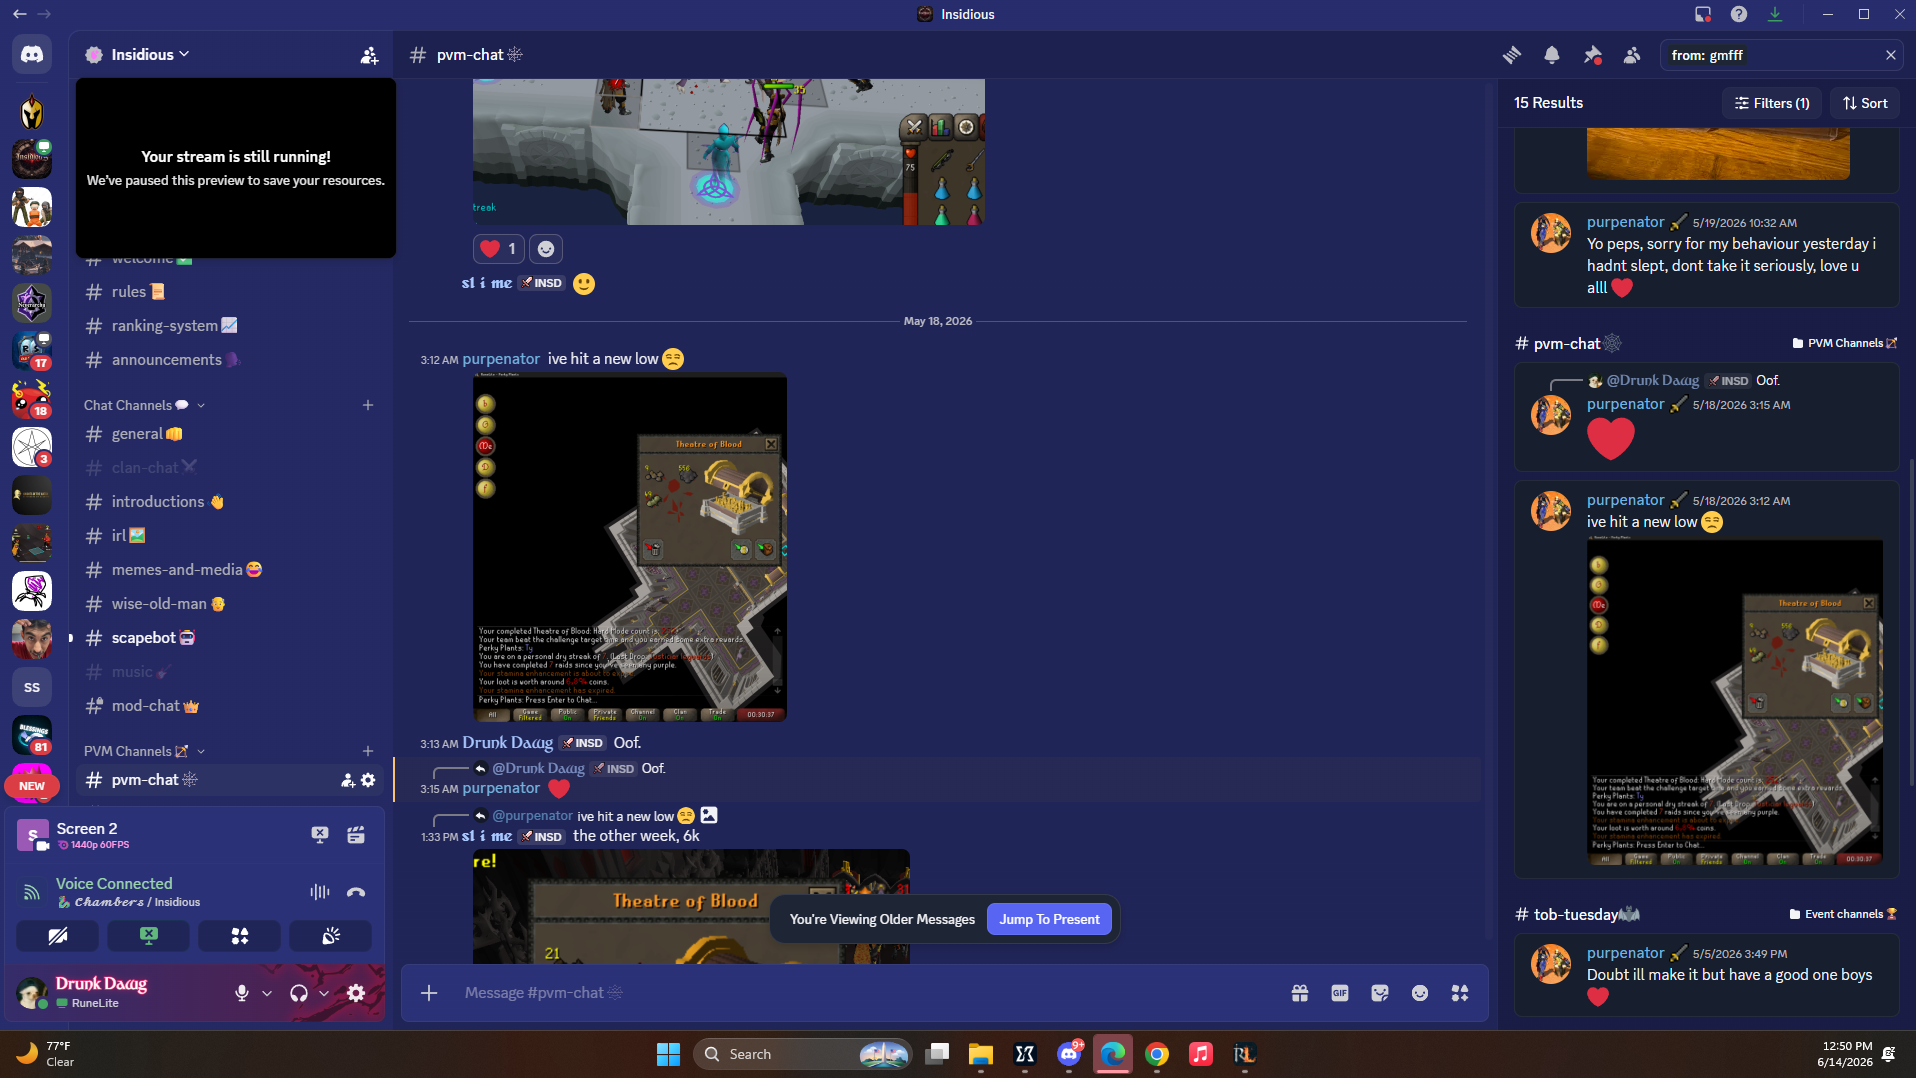The width and height of the screenshot is (1916, 1078).
Task: Add a channel to PVM Channels
Action: pos(368,751)
